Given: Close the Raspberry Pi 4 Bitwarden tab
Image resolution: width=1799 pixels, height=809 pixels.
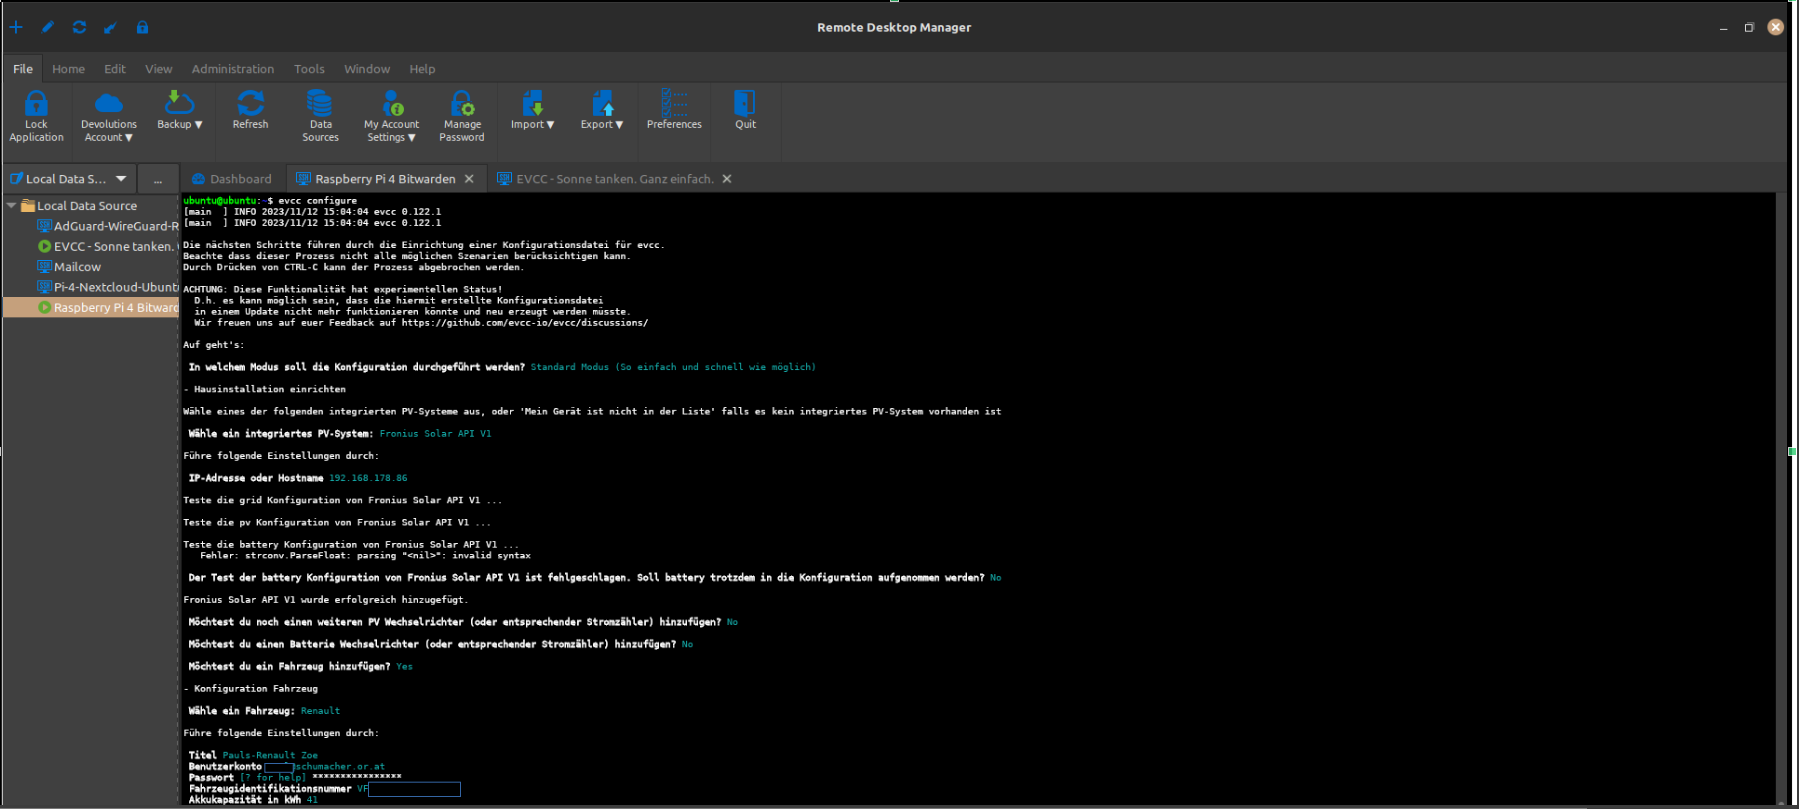Looking at the screenshot, I should tap(469, 179).
